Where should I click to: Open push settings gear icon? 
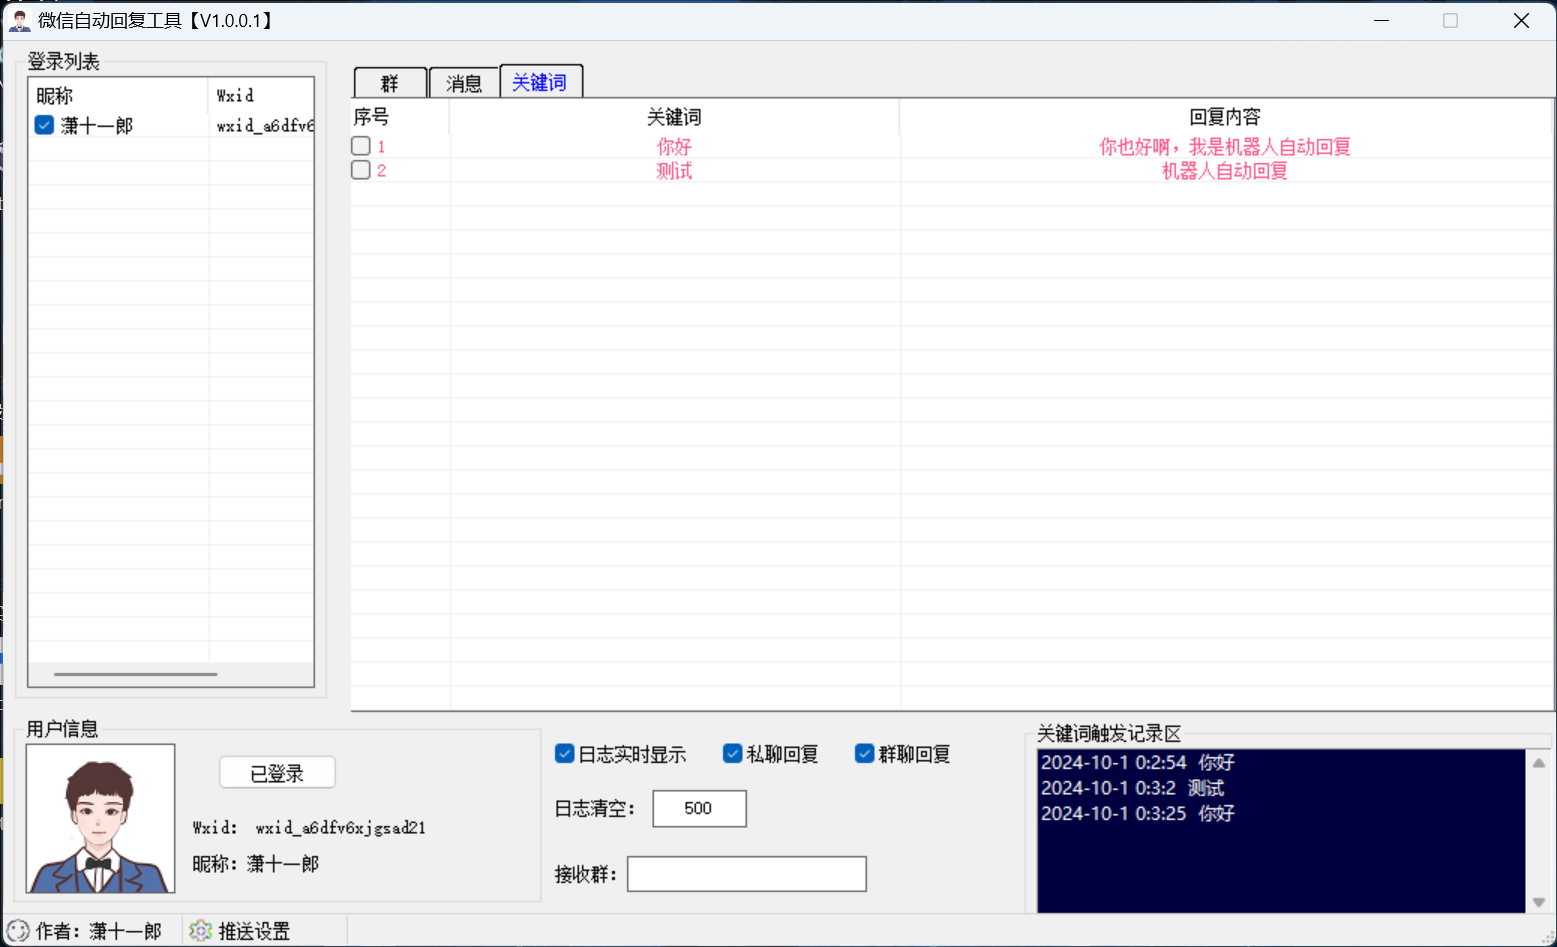(x=201, y=931)
